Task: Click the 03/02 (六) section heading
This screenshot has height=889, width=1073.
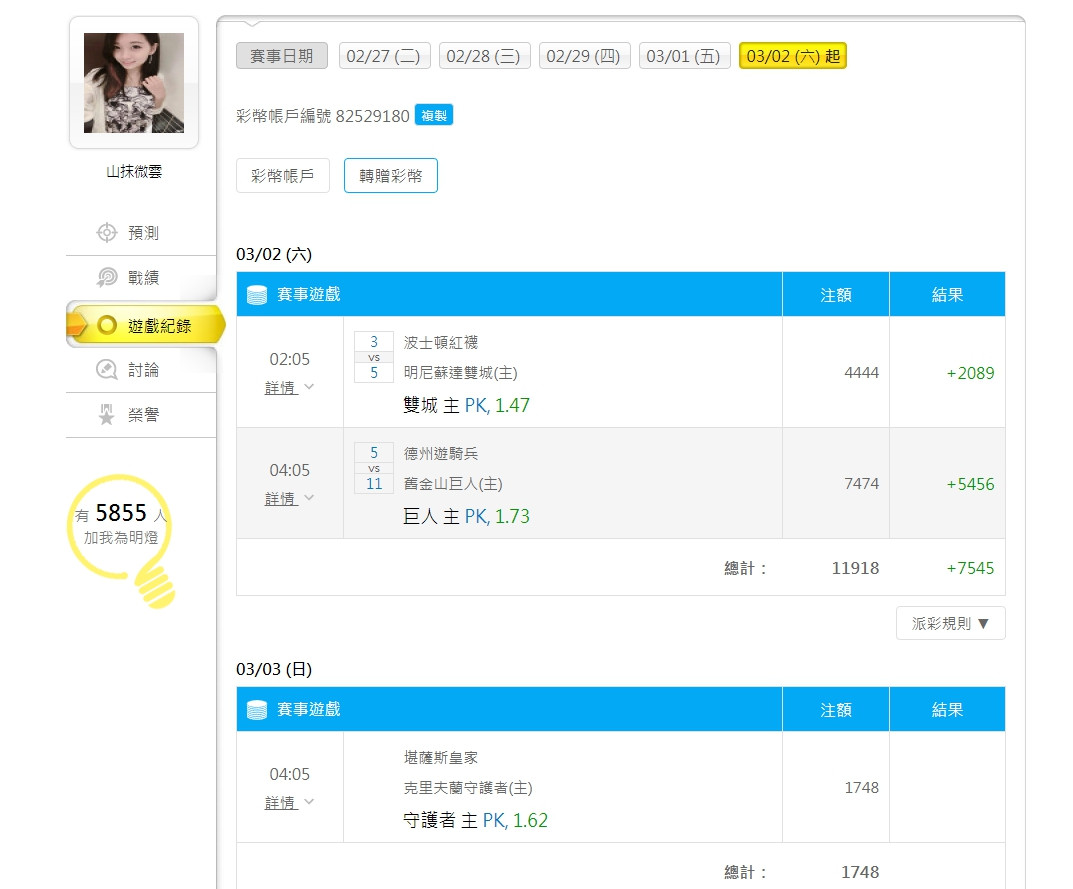Action: pos(274,255)
